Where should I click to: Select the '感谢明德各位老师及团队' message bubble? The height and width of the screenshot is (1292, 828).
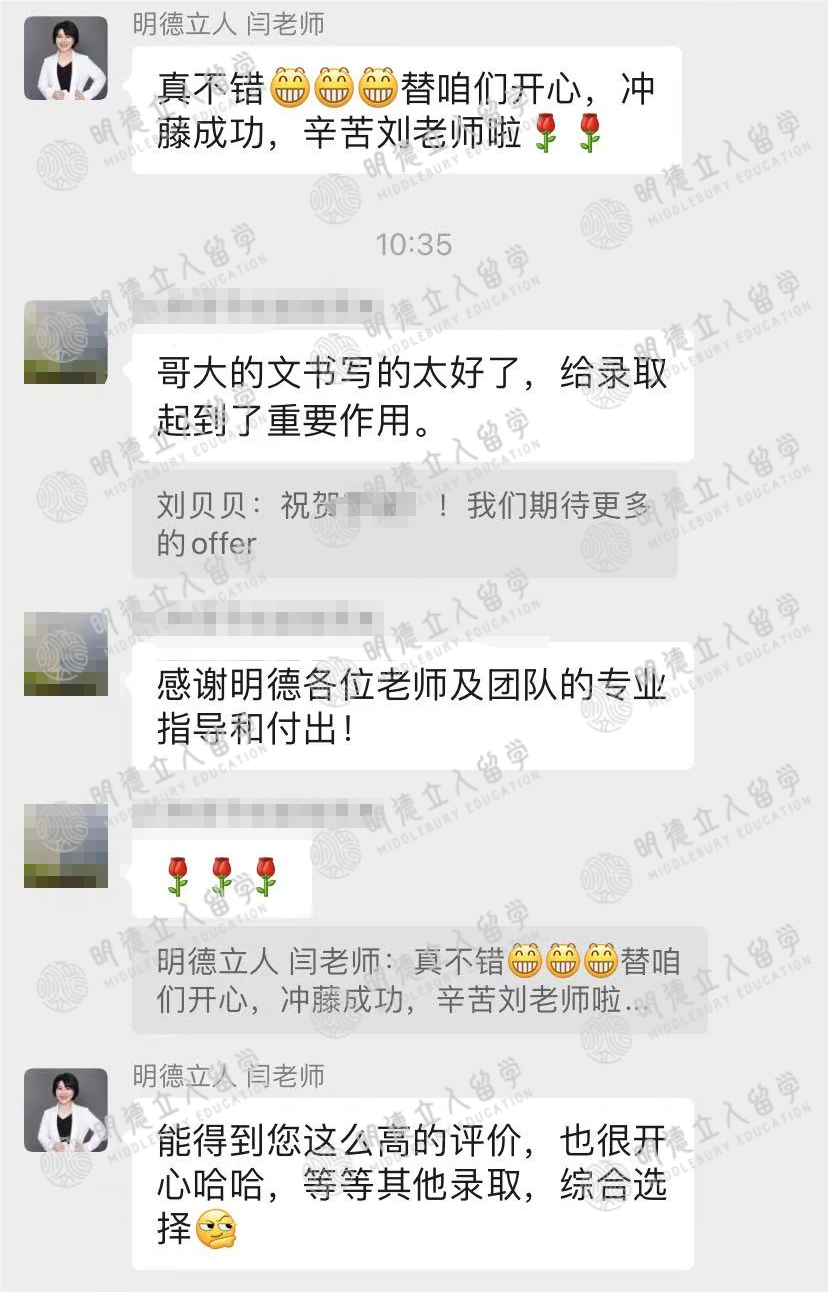(413, 706)
